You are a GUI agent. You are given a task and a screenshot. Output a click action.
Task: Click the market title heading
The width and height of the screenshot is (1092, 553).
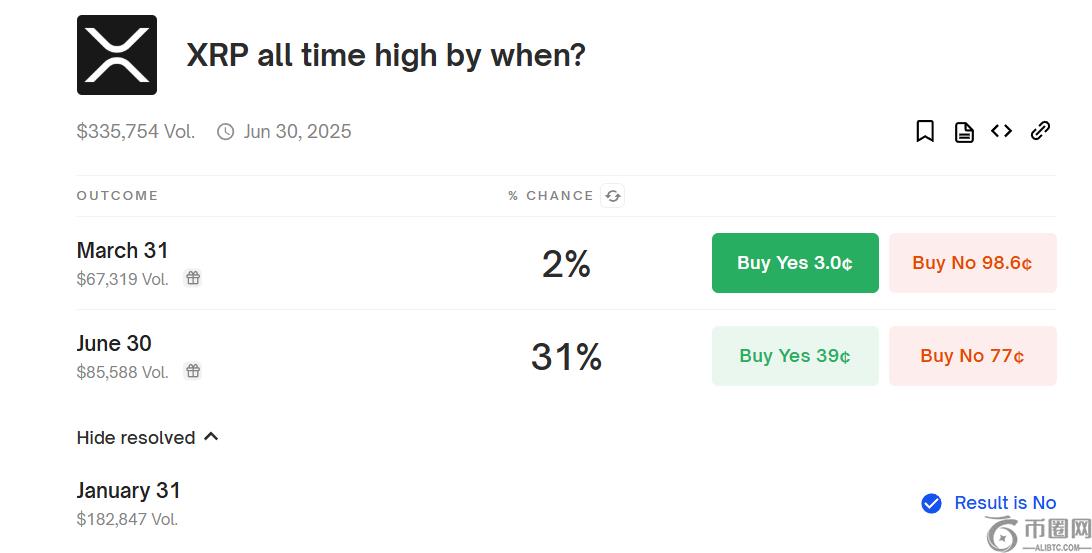click(386, 55)
